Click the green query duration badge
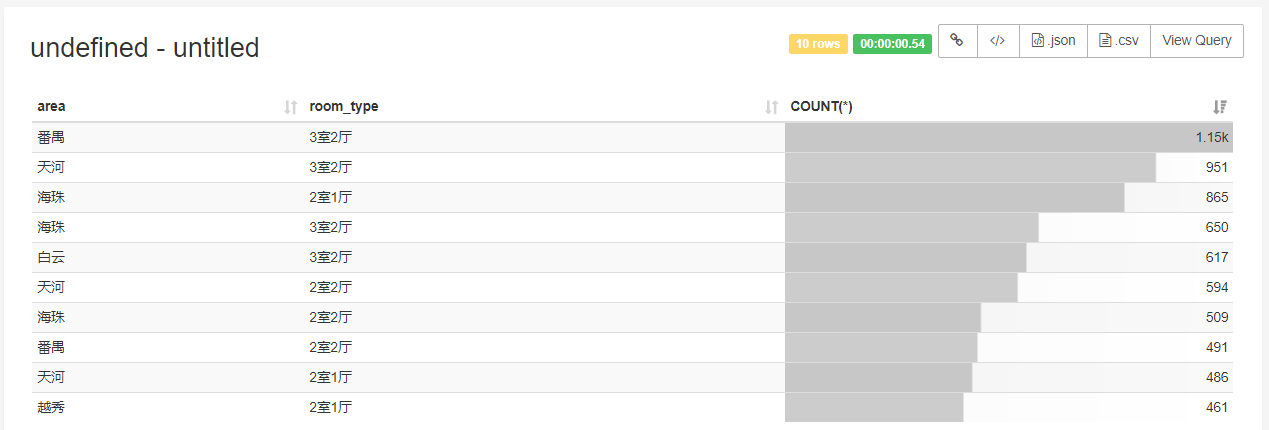 tap(892, 44)
